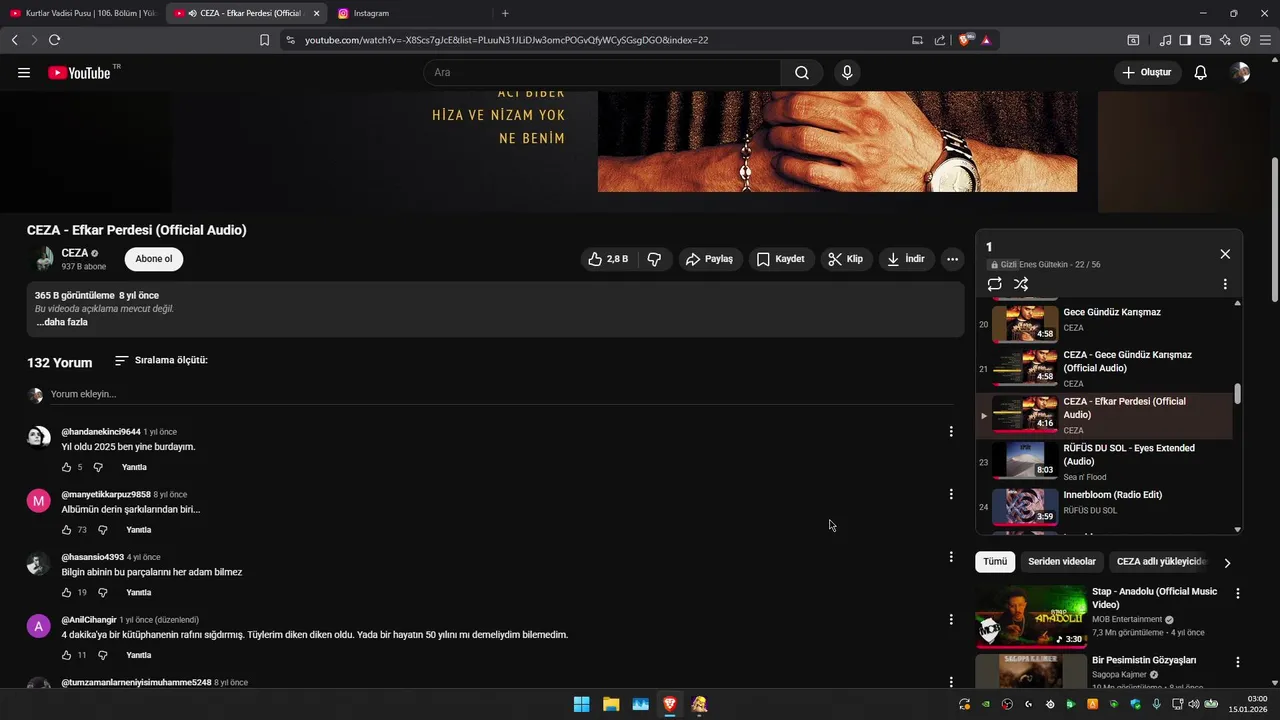Focus the Ara search field
1280x720 pixels.
click(602, 73)
